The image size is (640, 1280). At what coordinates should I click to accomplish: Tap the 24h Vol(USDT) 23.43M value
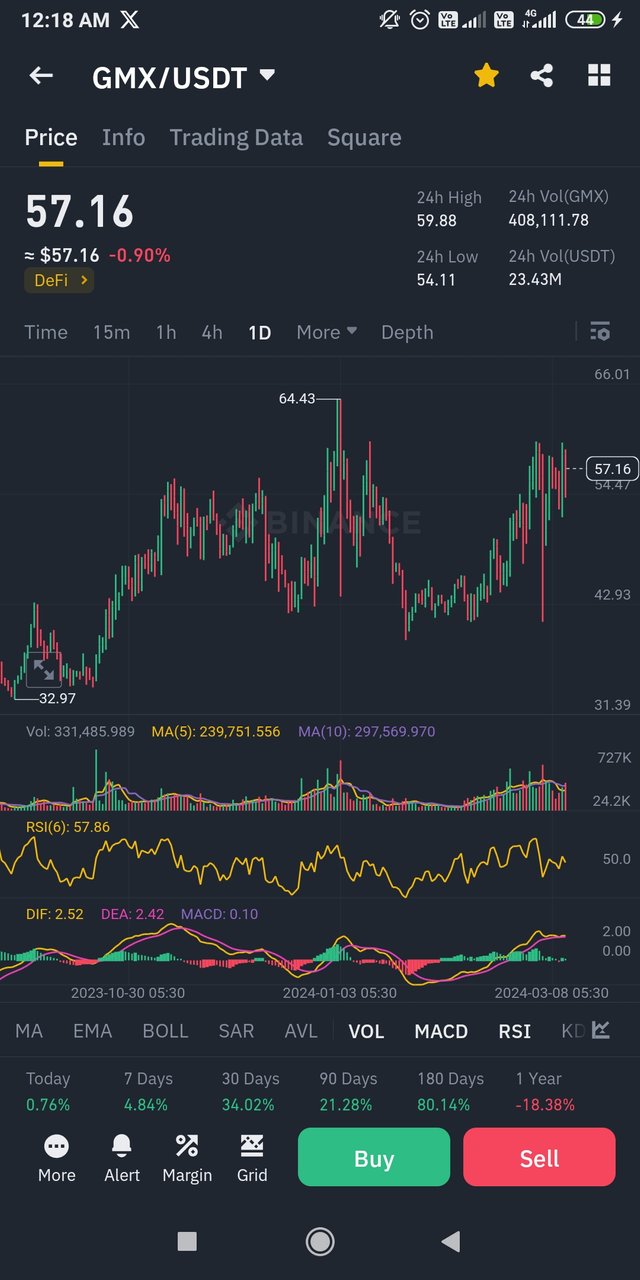pyautogui.click(x=535, y=280)
